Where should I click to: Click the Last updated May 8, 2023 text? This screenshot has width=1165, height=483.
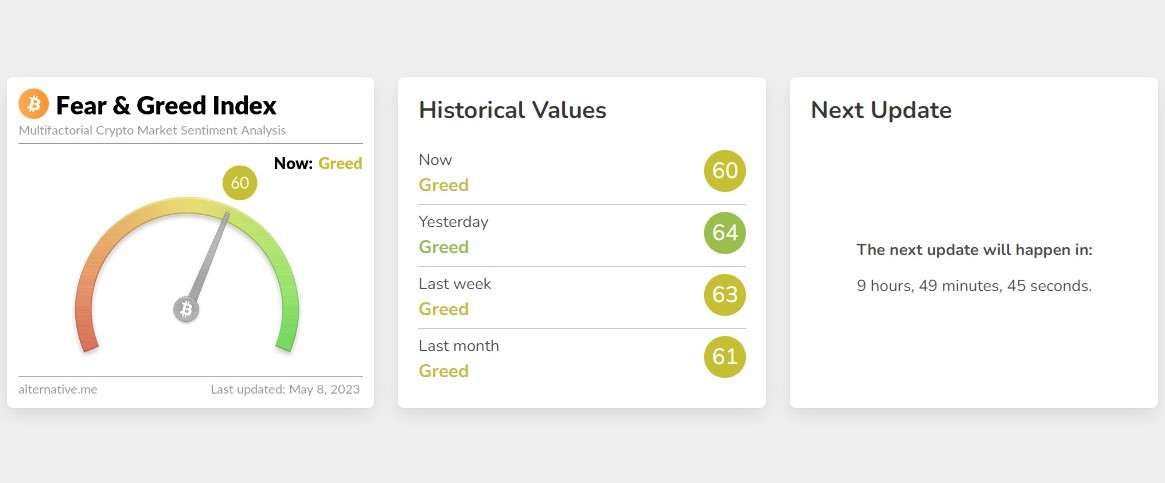point(285,389)
